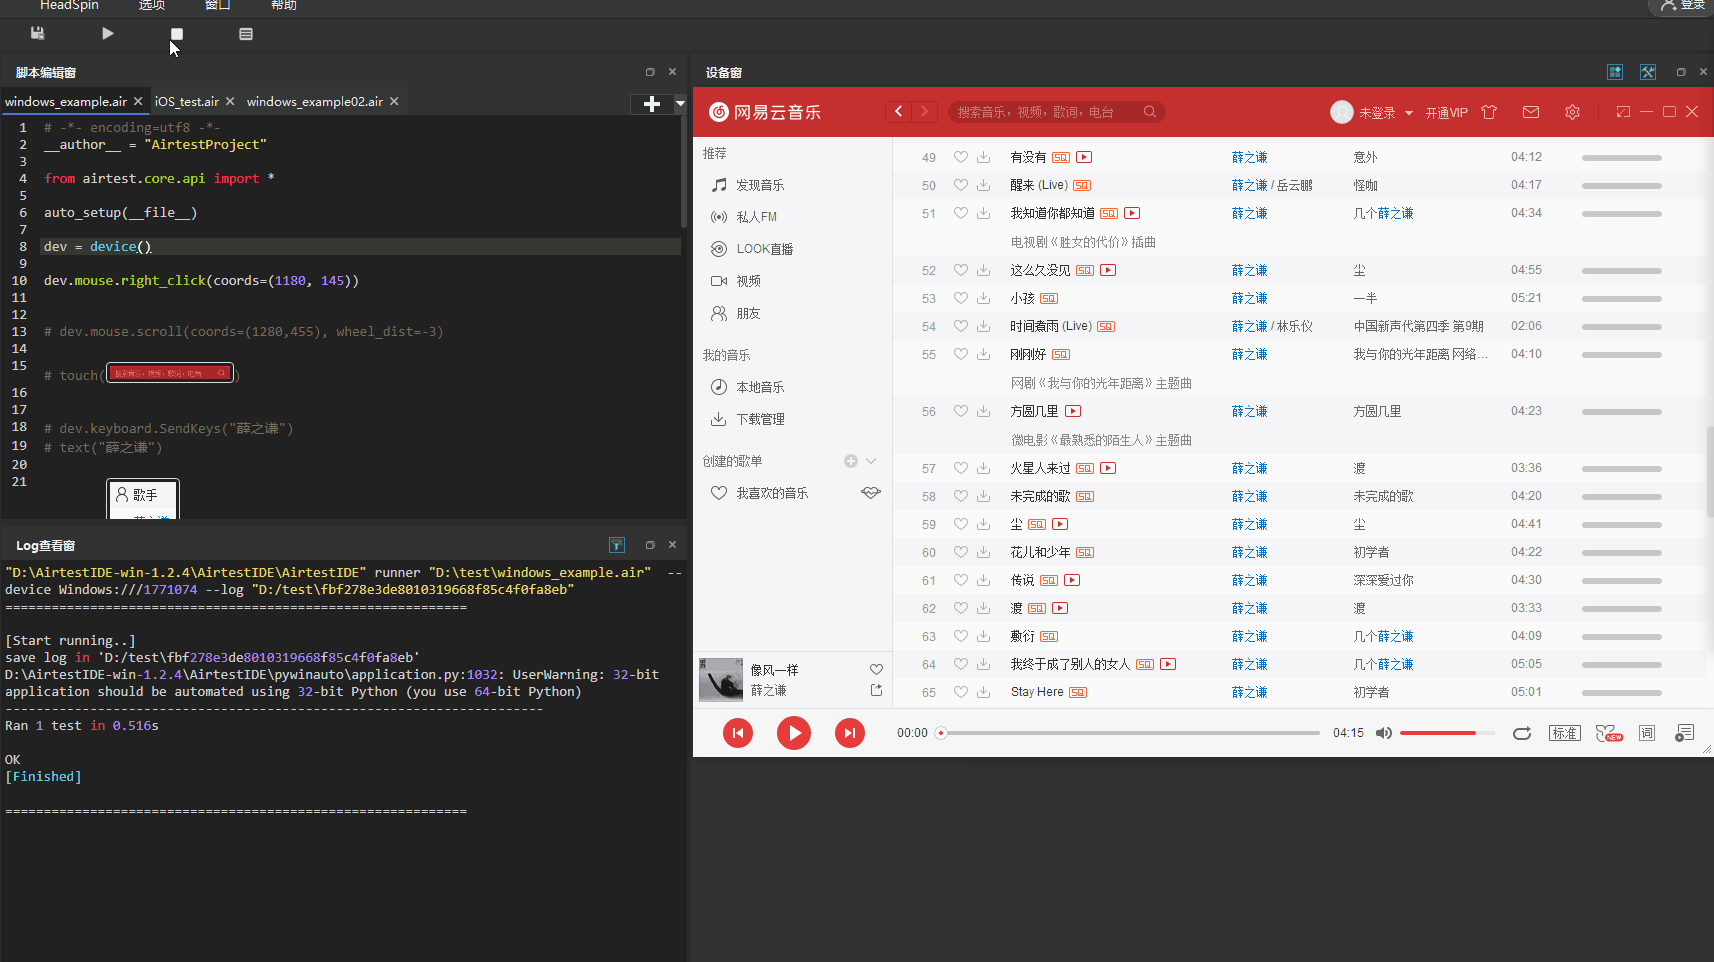Open album 几个薛之谦 on row 63
The height and width of the screenshot is (962, 1714).
(x=1383, y=636)
